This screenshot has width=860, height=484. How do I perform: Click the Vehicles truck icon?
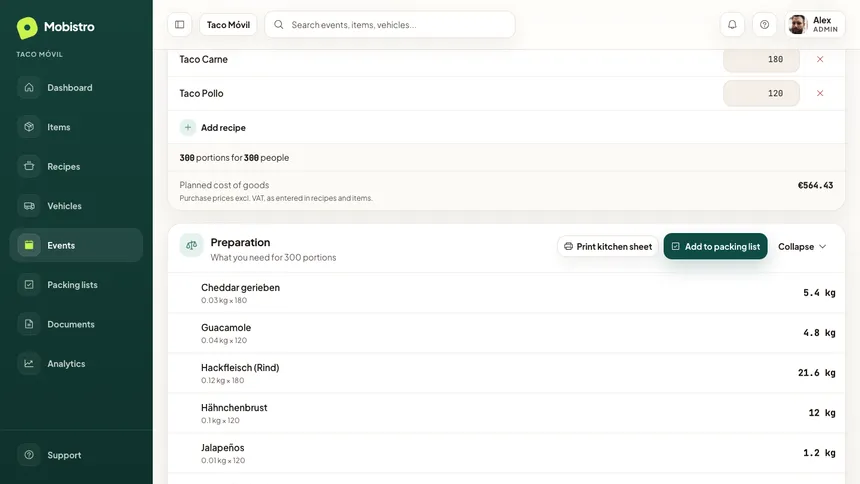(x=29, y=206)
